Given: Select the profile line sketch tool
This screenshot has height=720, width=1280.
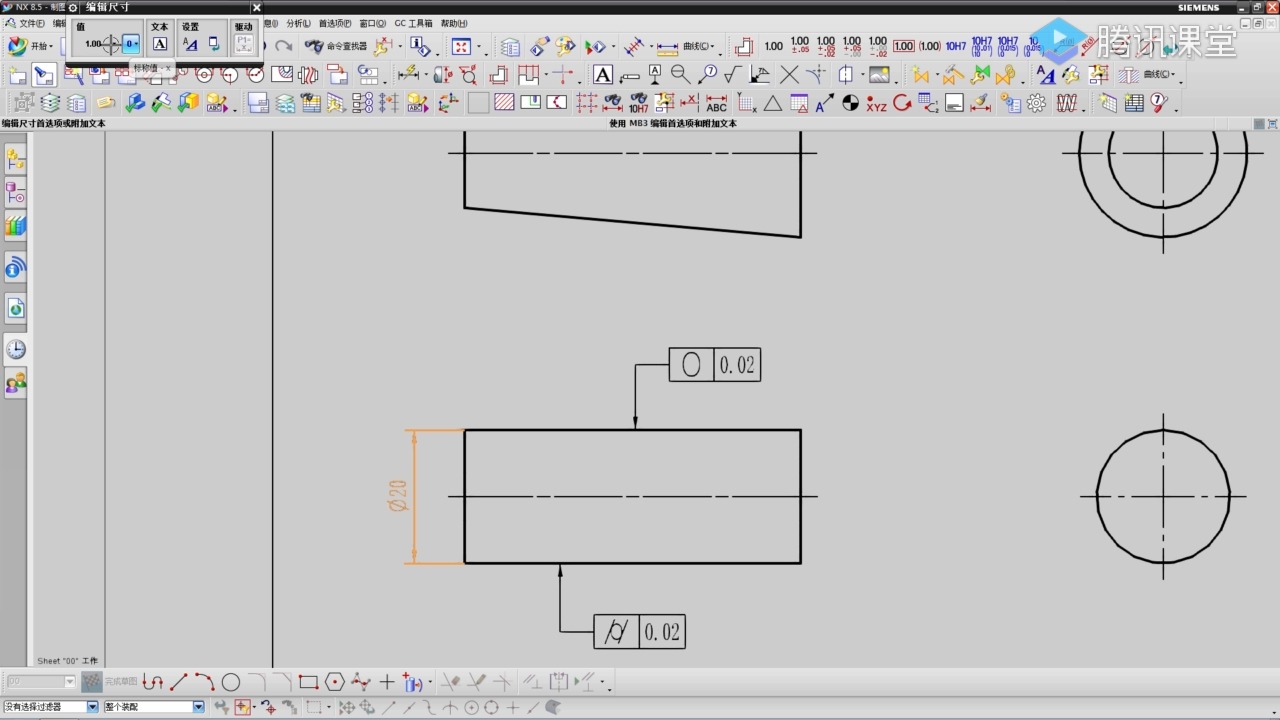Looking at the screenshot, I should click(153, 682).
